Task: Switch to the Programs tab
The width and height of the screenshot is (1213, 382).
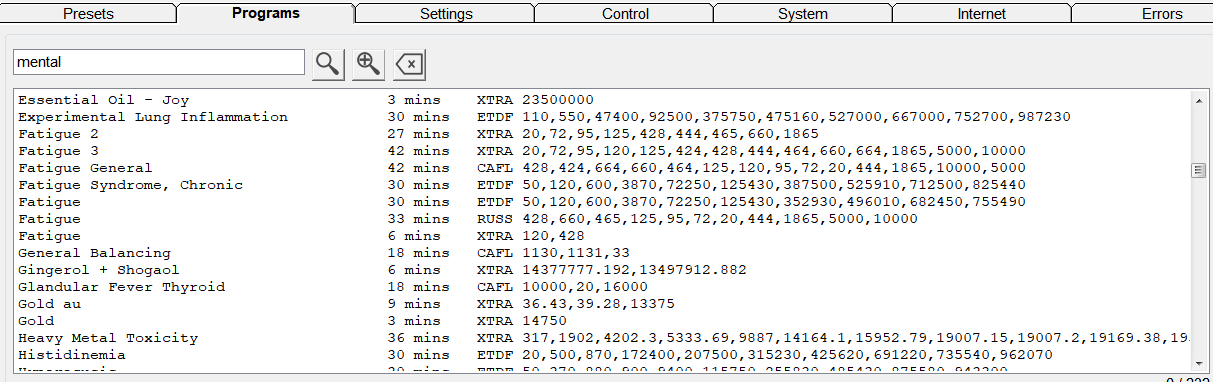Action: pos(265,13)
